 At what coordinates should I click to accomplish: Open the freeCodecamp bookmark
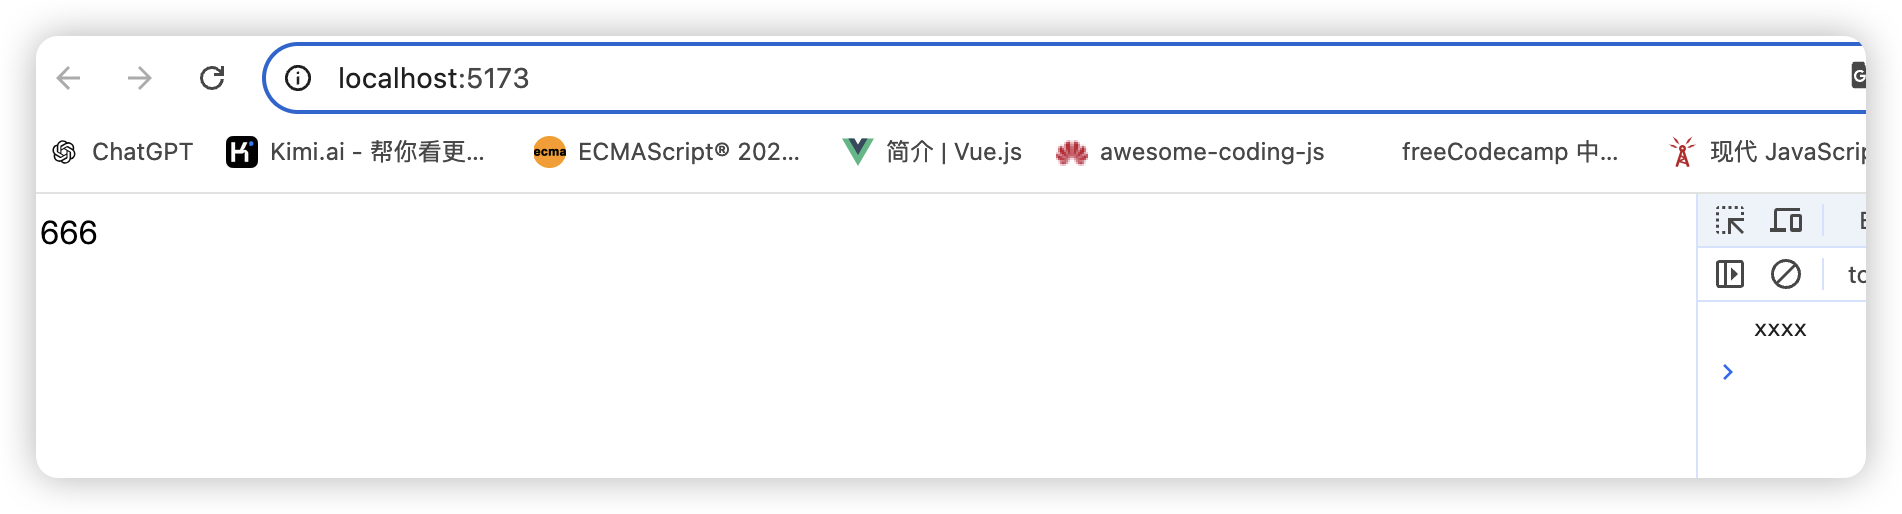pos(1508,152)
